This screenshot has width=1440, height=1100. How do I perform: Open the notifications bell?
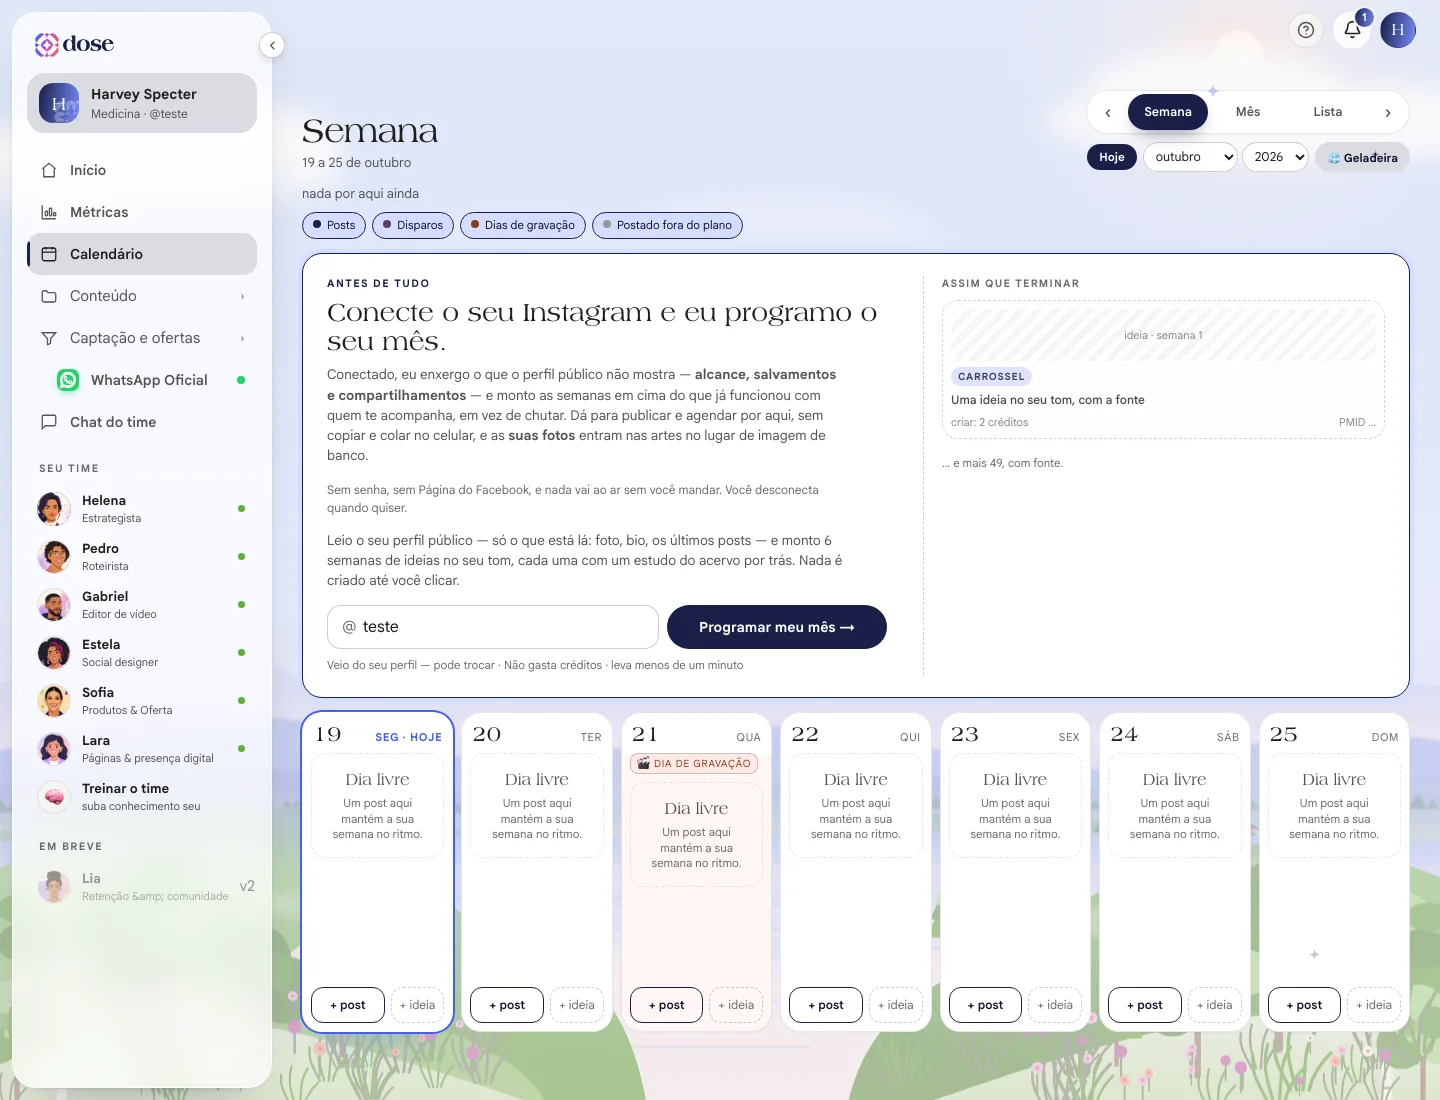pyautogui.click(x=1352, y=30)
